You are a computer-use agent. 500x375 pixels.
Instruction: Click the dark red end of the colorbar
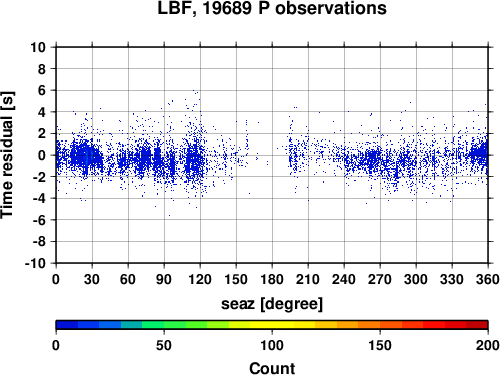pyautogui.click(x=477, y=325)
